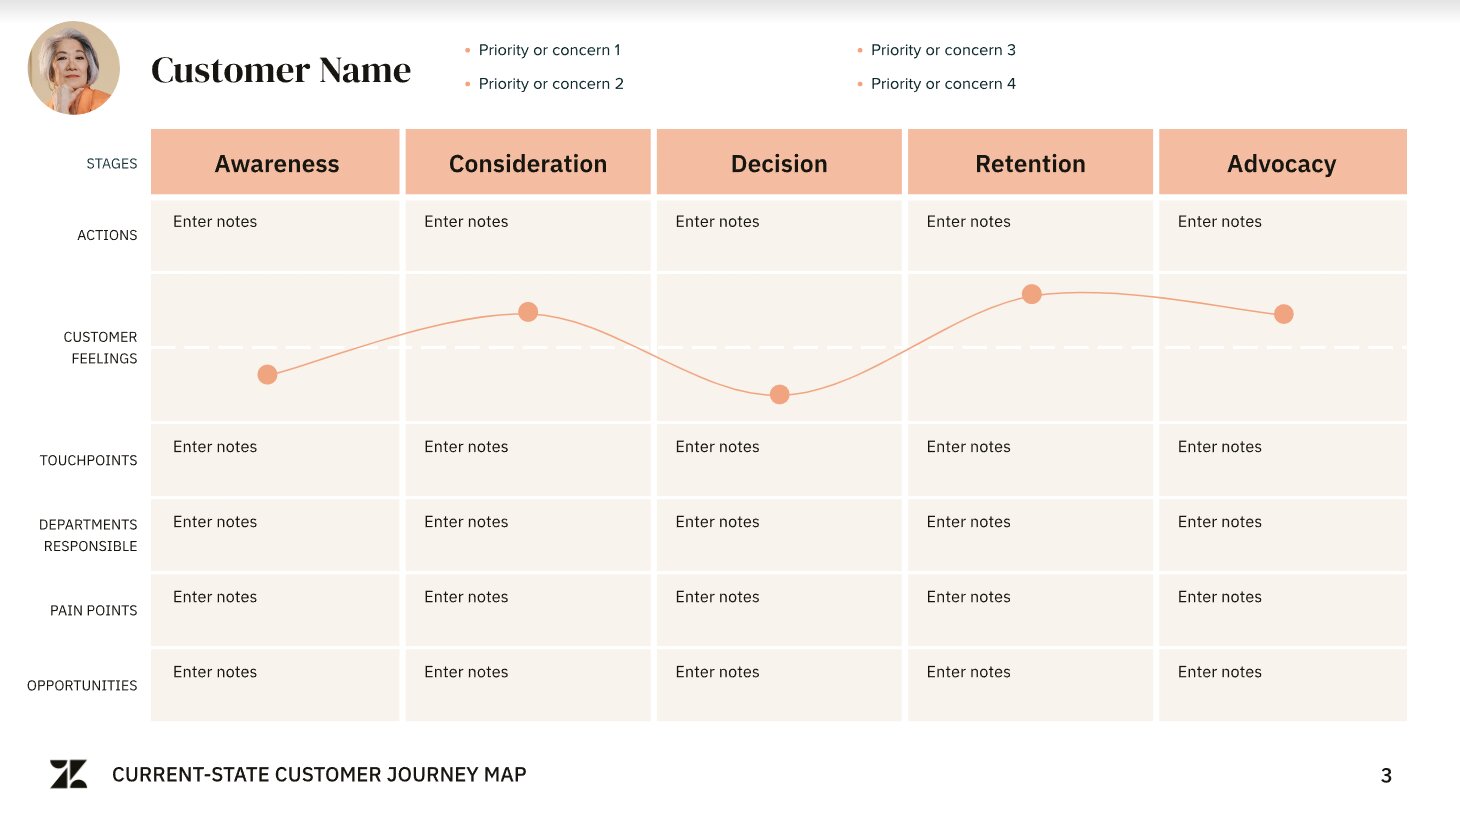
Task: Click the Priority or concern 1 bullet
Action: pyautogui.click(x=549, y=50)
